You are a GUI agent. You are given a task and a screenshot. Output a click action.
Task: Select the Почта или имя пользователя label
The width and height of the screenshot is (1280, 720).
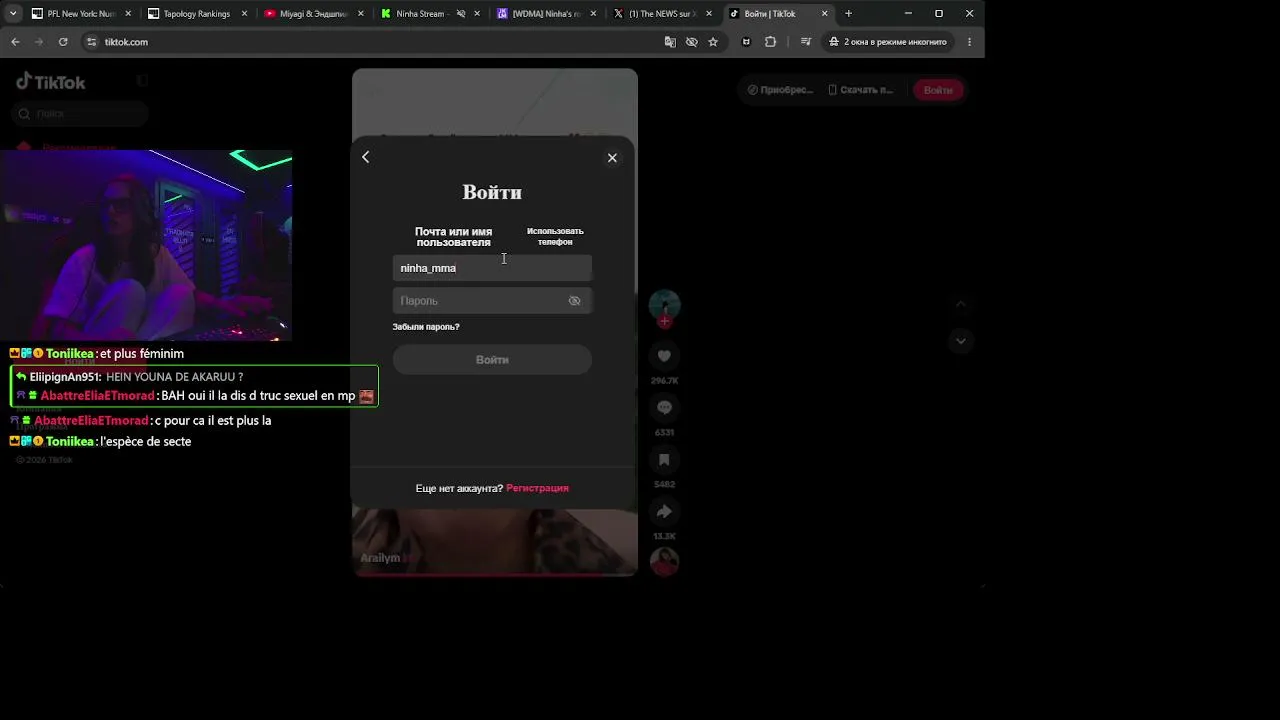tap(453, 237)
